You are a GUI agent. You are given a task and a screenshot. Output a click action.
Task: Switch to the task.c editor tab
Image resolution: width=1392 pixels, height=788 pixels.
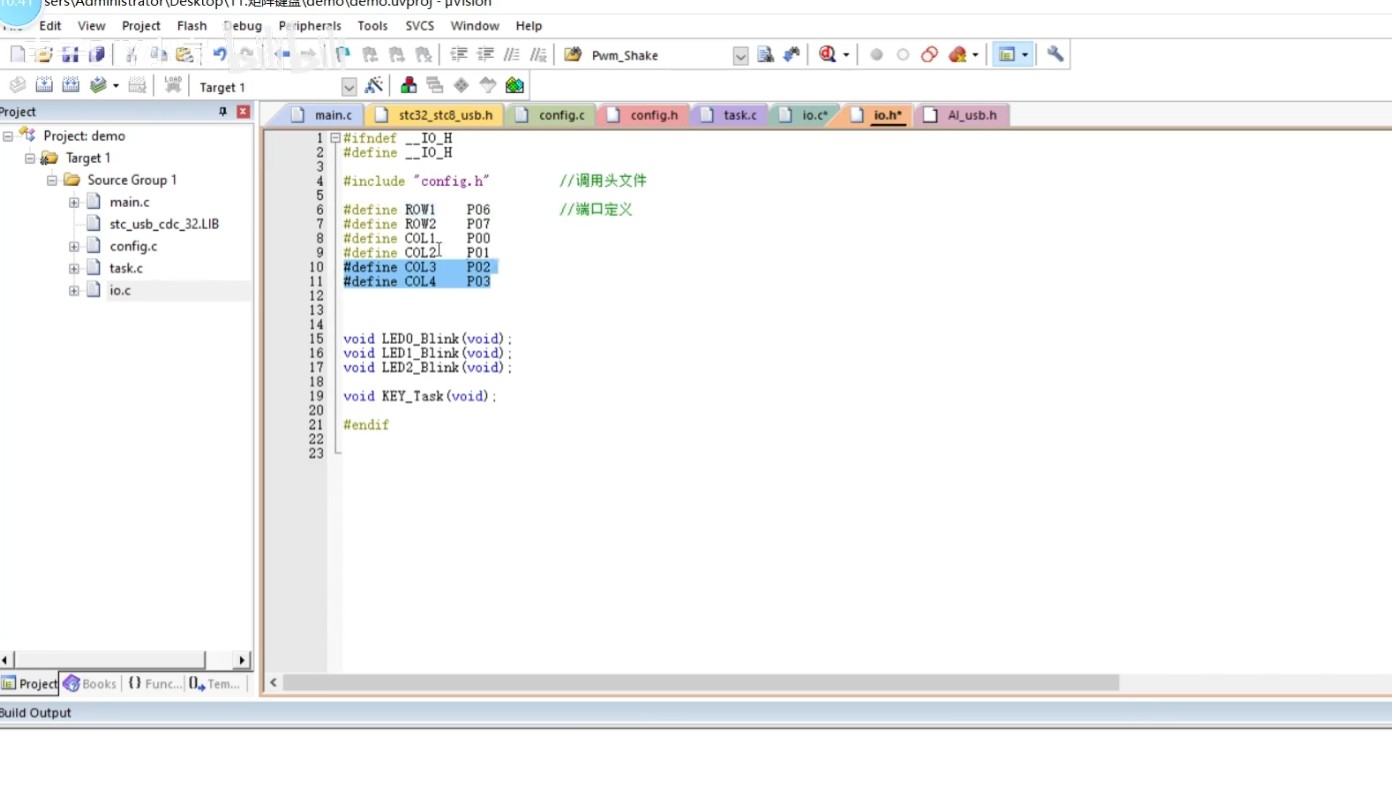tap(739, 115)
